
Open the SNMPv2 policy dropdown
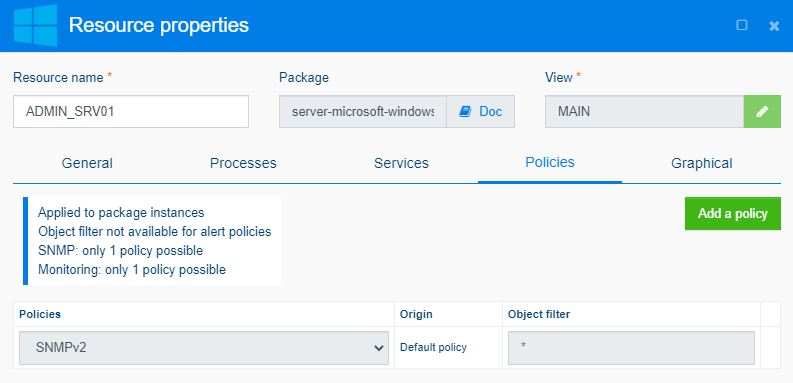click(204, 348)
